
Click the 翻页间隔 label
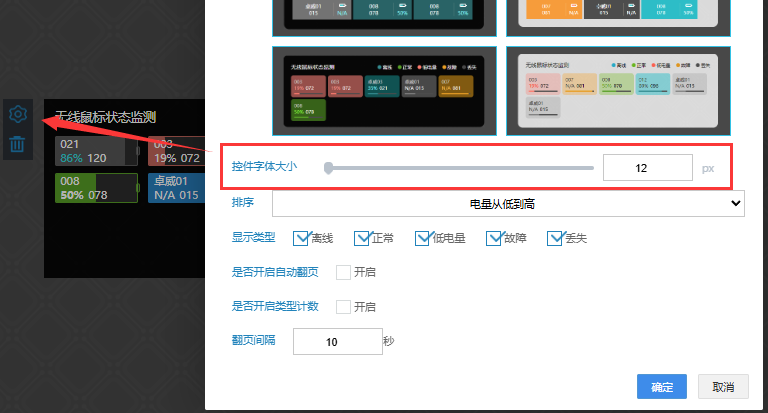pyautogui.click(x=253, y=340)
